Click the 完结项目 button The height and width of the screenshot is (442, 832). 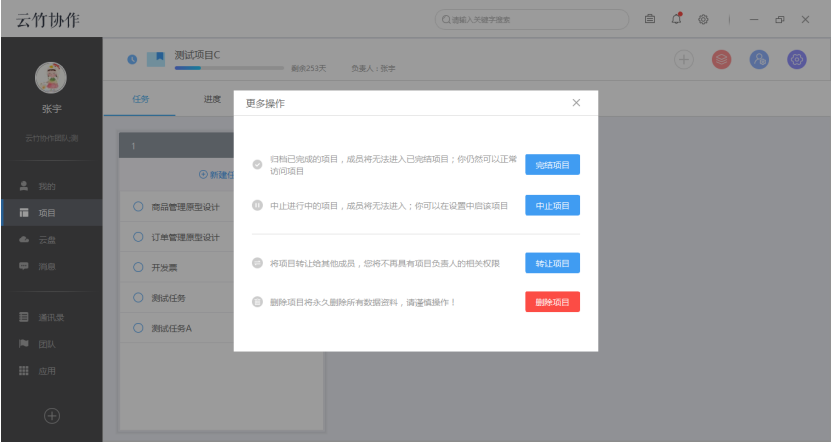pos(552,165)
